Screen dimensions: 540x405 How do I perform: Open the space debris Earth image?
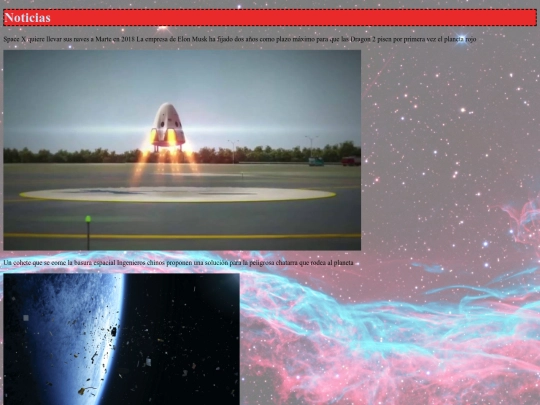[121, 339]
